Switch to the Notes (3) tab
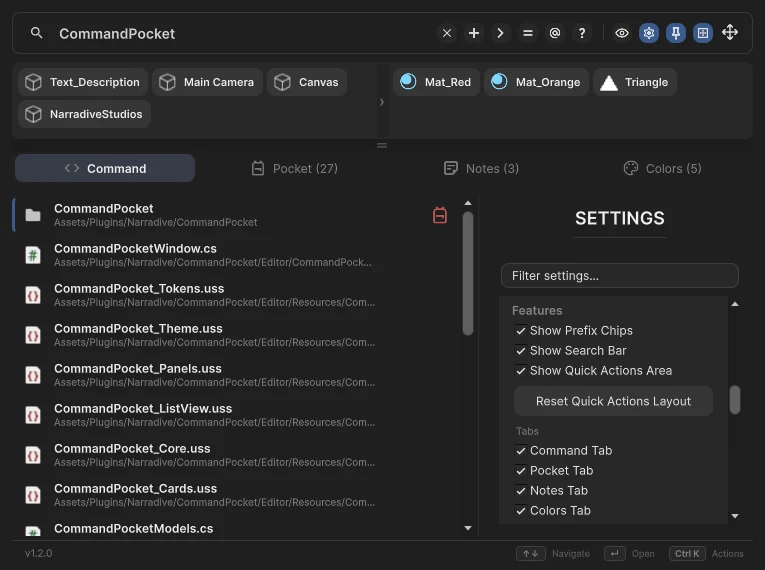Image resolution: width=765 pixels, height=570 pixels. (x=481, y=168)
